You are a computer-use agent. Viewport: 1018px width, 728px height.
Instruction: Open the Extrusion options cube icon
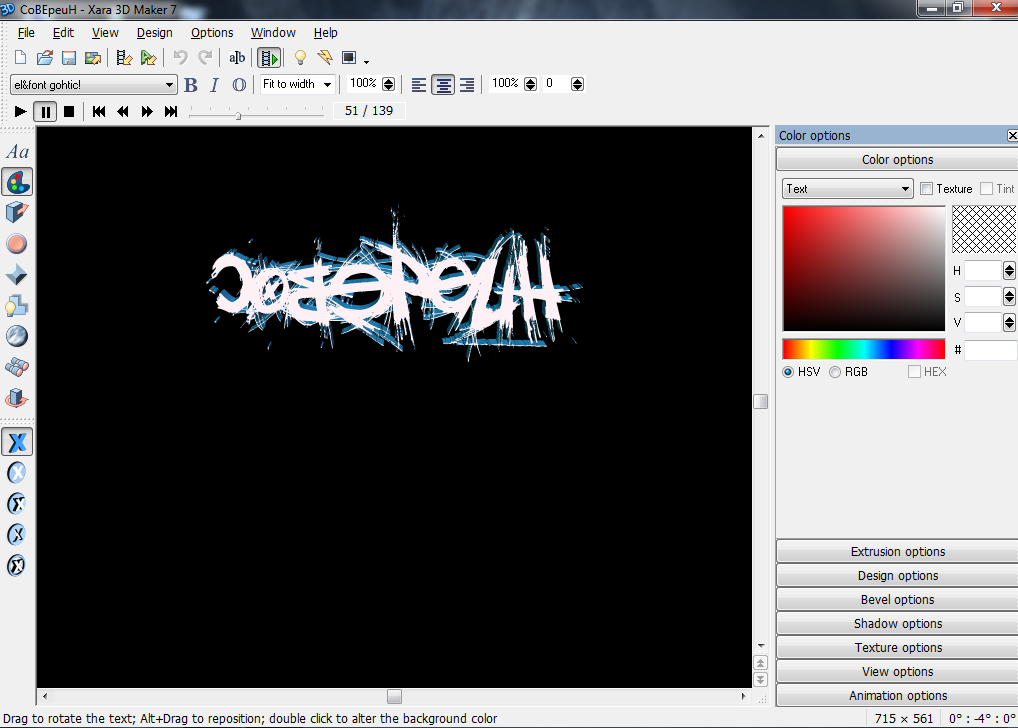click(17, 212)
